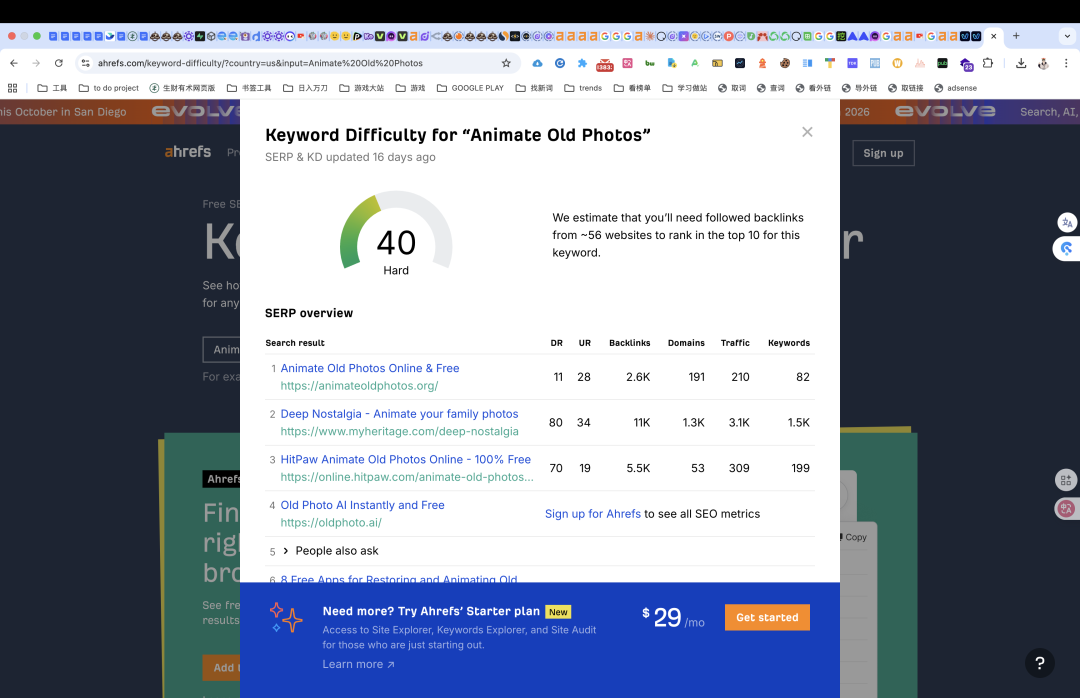Click the translate floating icon

click(1067, 222)
